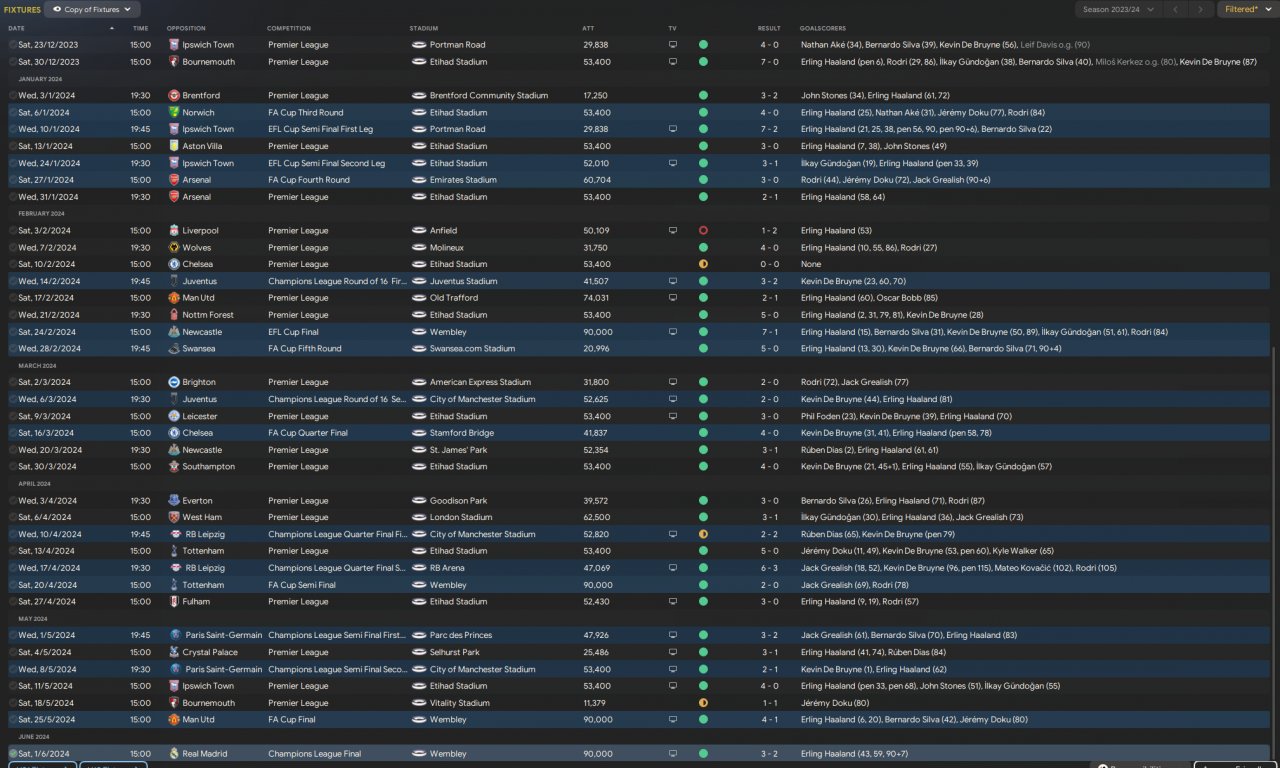Image resolution: width=1280 pixels, height=768 pixels.
Task: Open the West Ham club badge
Action: click(174, 518)
